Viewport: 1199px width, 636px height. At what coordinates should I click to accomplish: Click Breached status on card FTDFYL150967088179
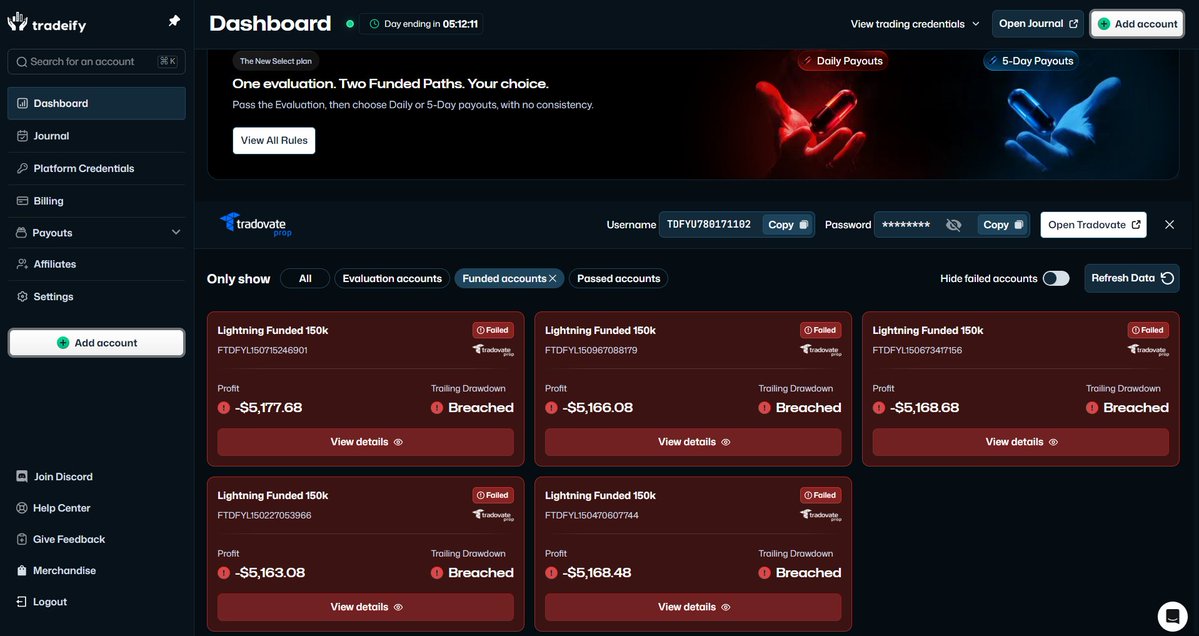(808, 407)
